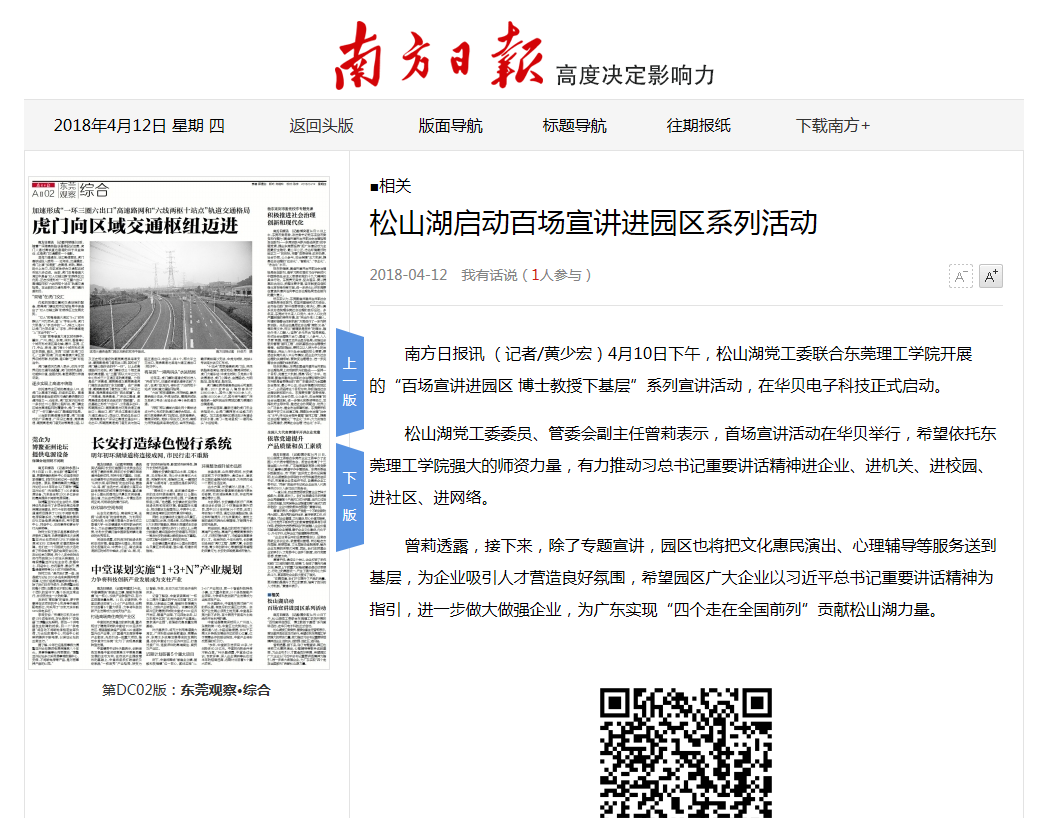The image size is (1051, 818).
Task: Open the 版面导航 menu
Action: (450, 125)
